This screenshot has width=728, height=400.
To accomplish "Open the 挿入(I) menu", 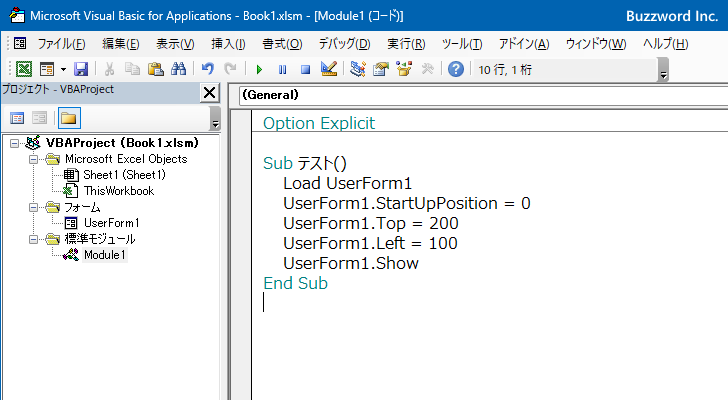I will tap(228, 44).
